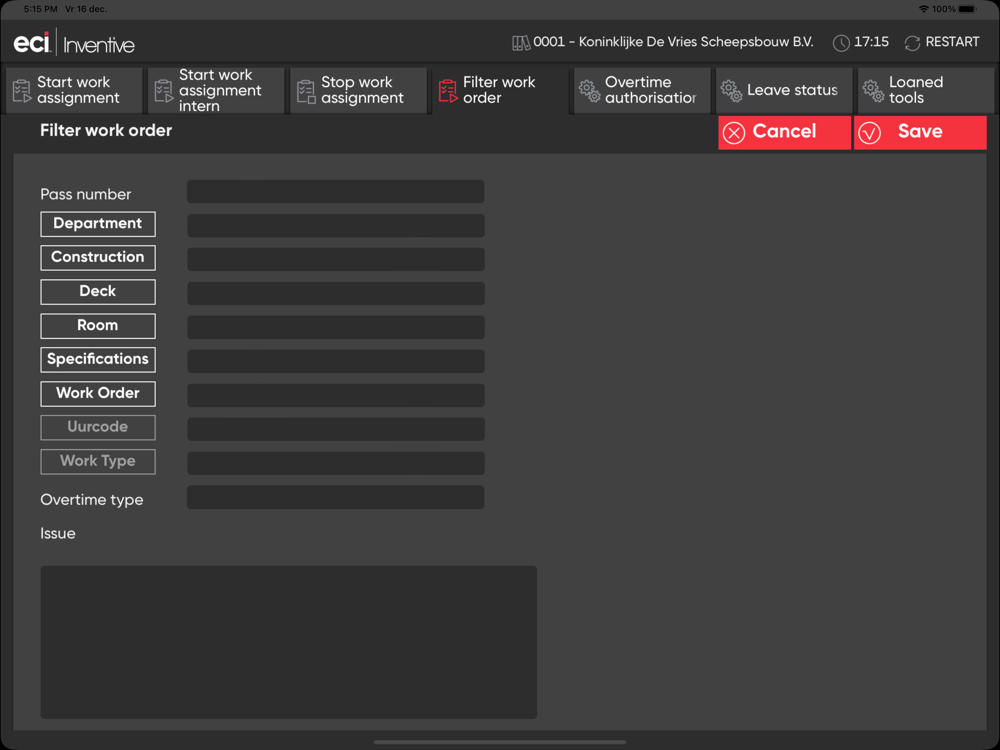Click the Work Type value field

335,463
